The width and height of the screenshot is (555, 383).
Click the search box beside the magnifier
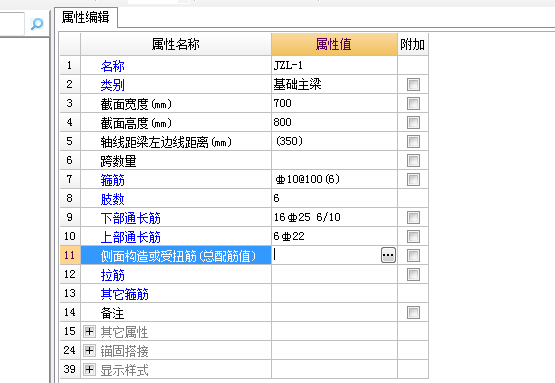pos(12,24)
